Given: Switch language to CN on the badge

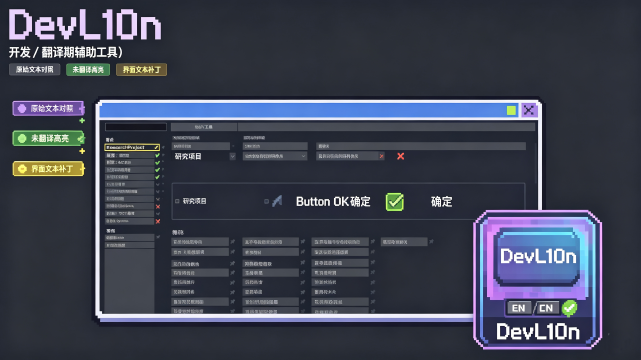Looking at the screenshot, I should click(546, 308).
